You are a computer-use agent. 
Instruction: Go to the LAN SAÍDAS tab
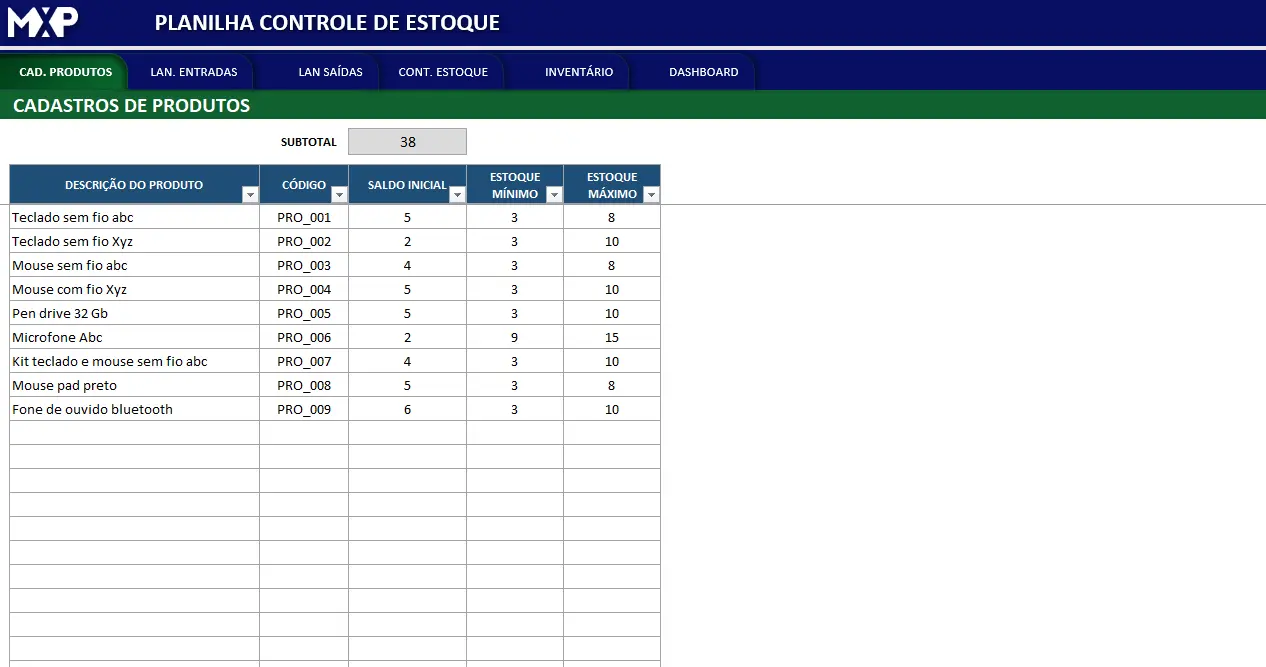330,72
